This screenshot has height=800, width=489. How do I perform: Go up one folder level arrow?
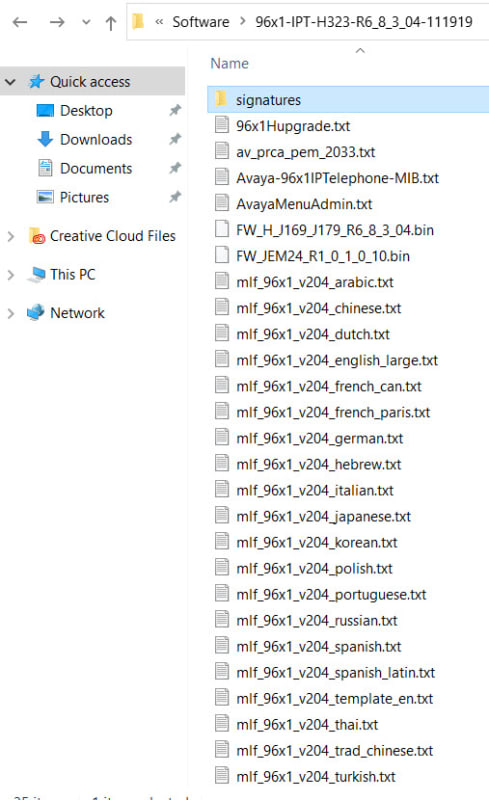(x=111, y=22)
